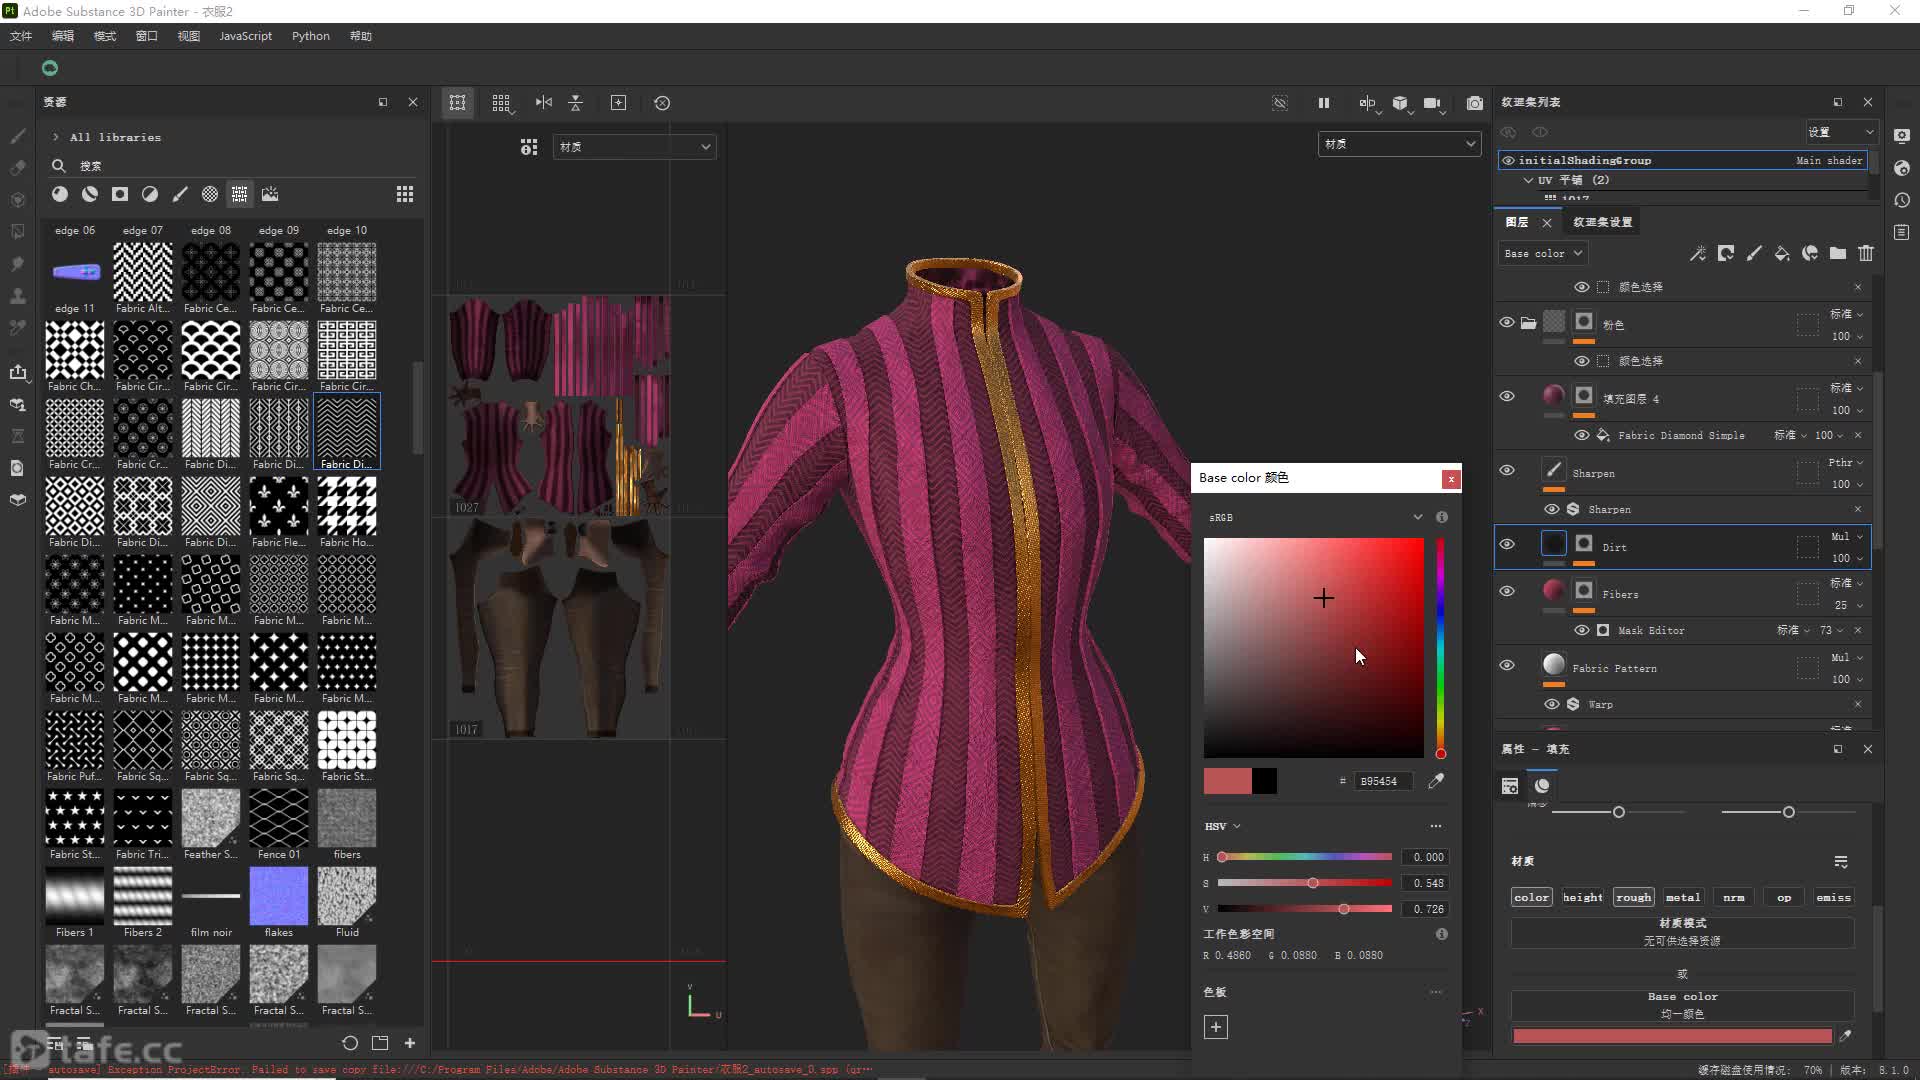Image resolution: width=1920 pixels, height=1080 pixels.
Task: Open the JavaScript menu
Action: tap(245, 36)
